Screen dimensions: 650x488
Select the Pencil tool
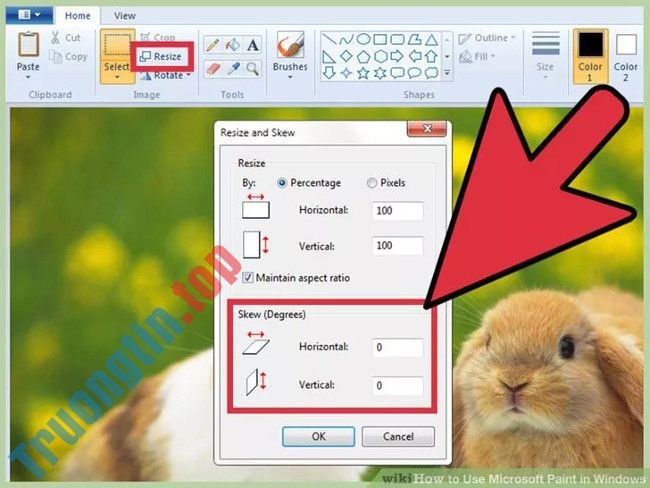point(213,44)
